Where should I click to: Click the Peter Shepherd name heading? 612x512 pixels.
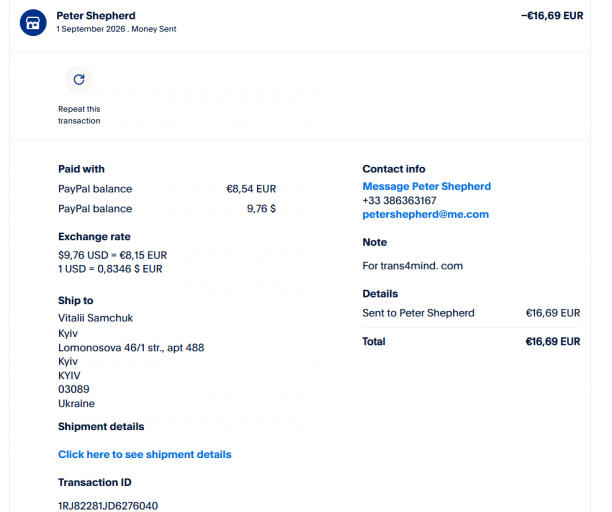pyautogui.click(x=96, y=16)
